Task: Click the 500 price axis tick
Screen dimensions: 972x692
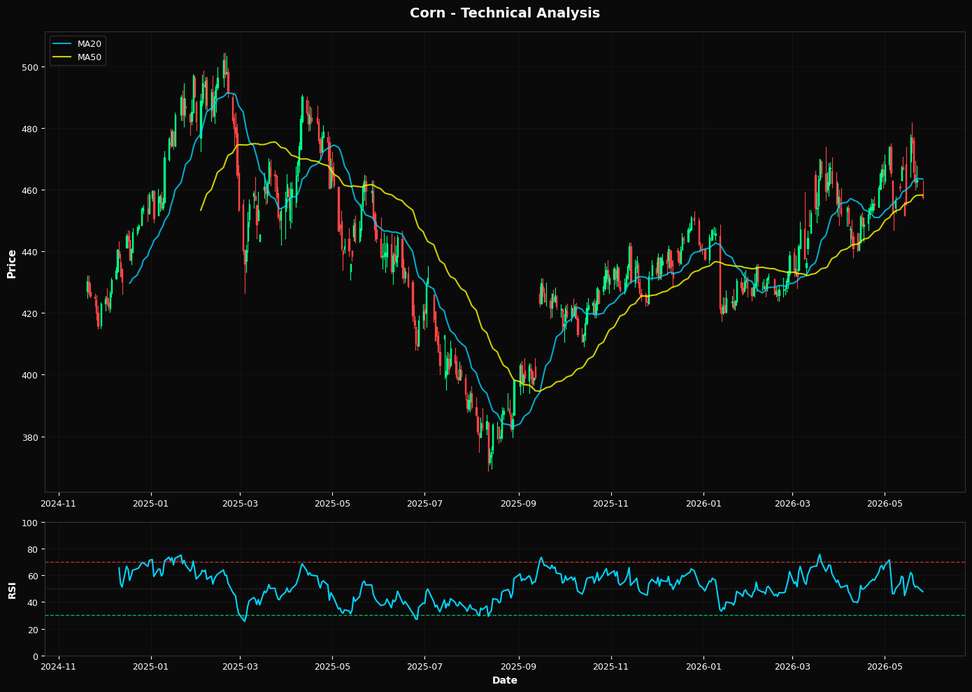Action: (32, 67)
